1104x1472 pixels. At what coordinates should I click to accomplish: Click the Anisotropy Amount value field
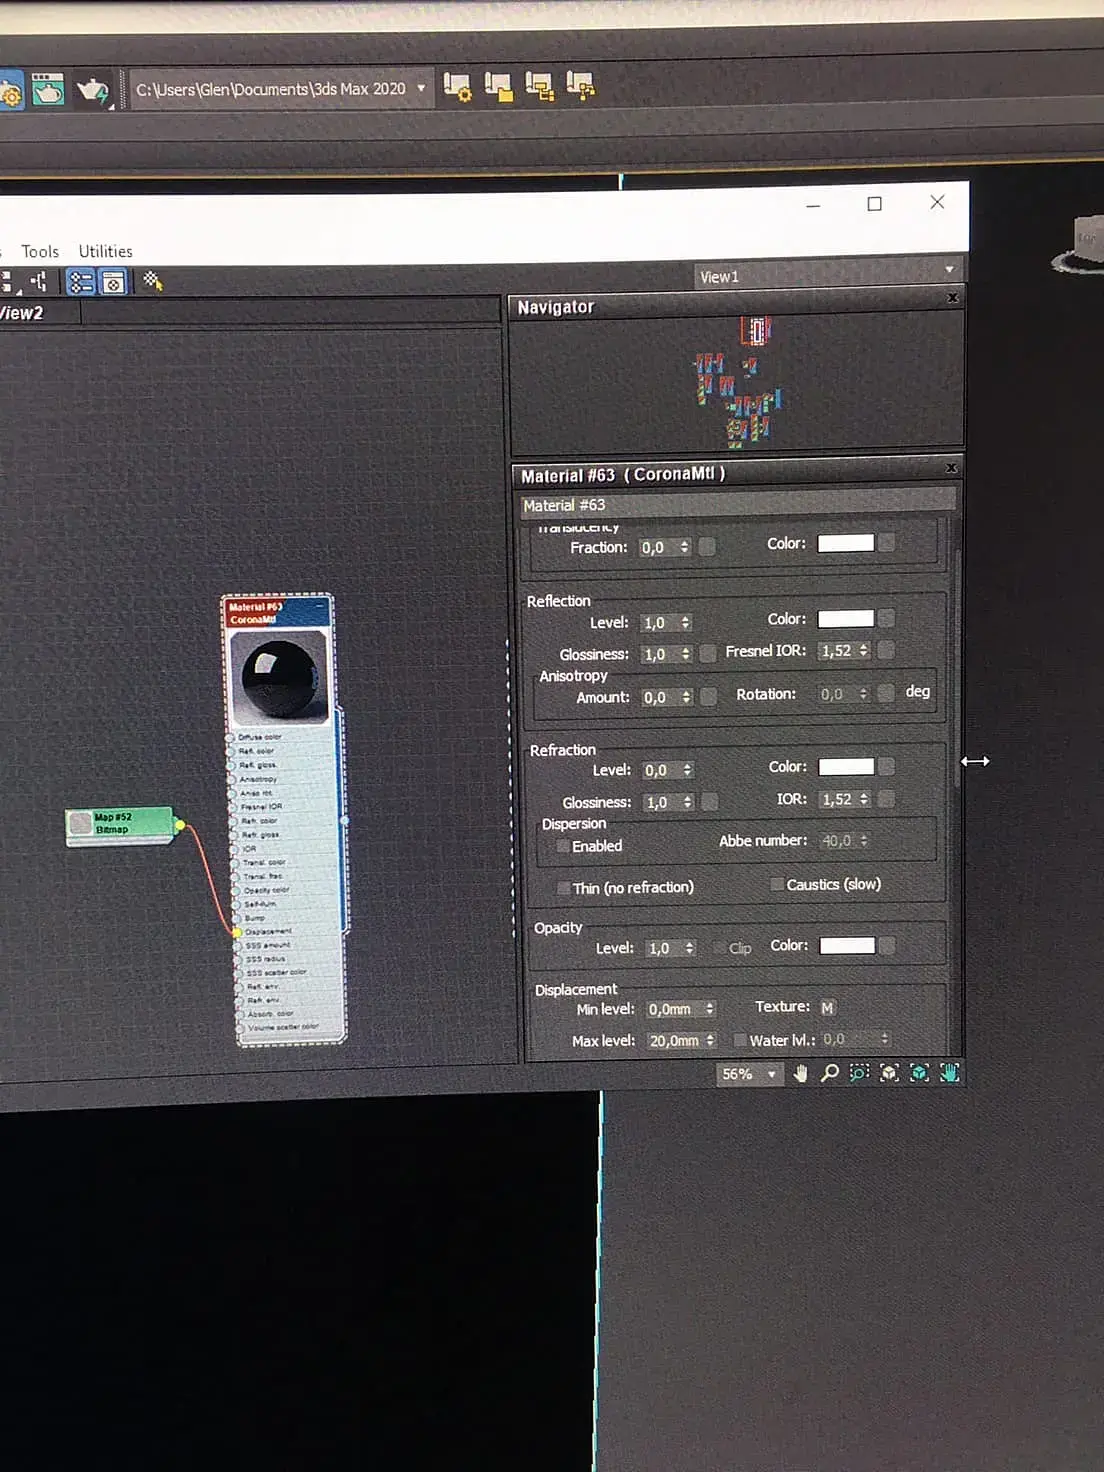tap(658, 697)
